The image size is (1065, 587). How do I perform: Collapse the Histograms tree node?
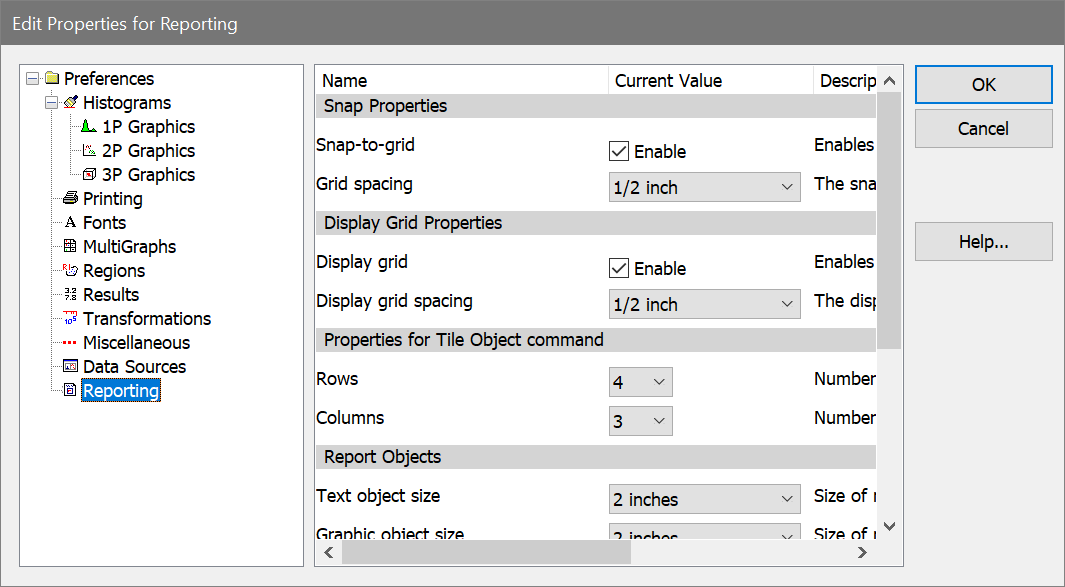coord(51,103)
